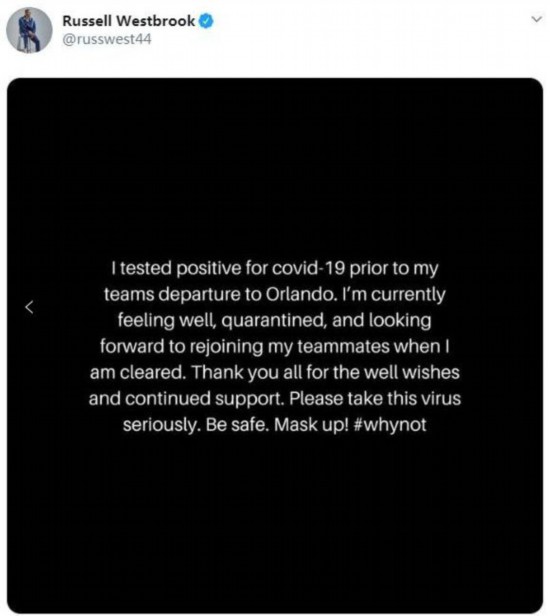Image resolution: width=550 pixels, height=616 pixels.
Task: Go to previous image with left arrow
Action: pos(29,307)
